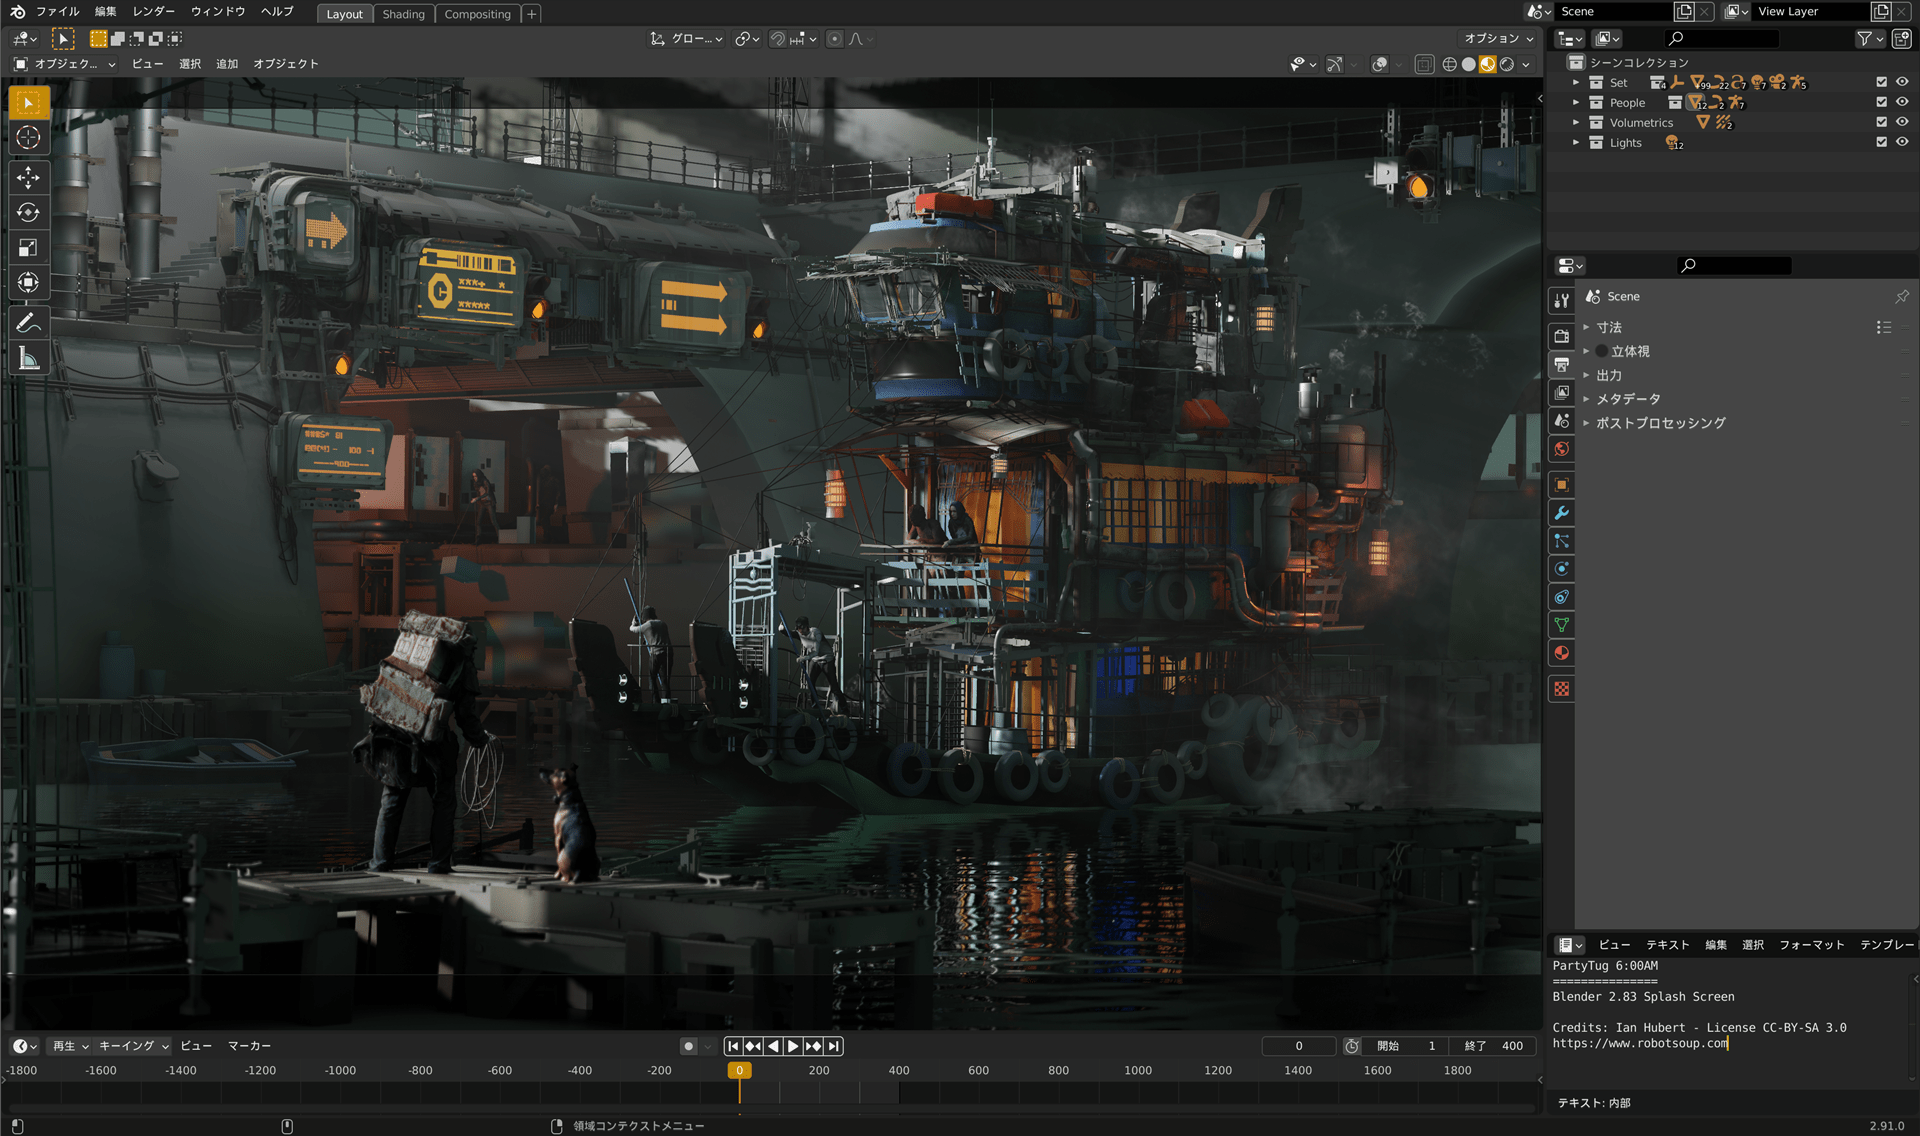1920x1136 pixels.
Task: Activate the Transform tool
Action: click(28, 282)
